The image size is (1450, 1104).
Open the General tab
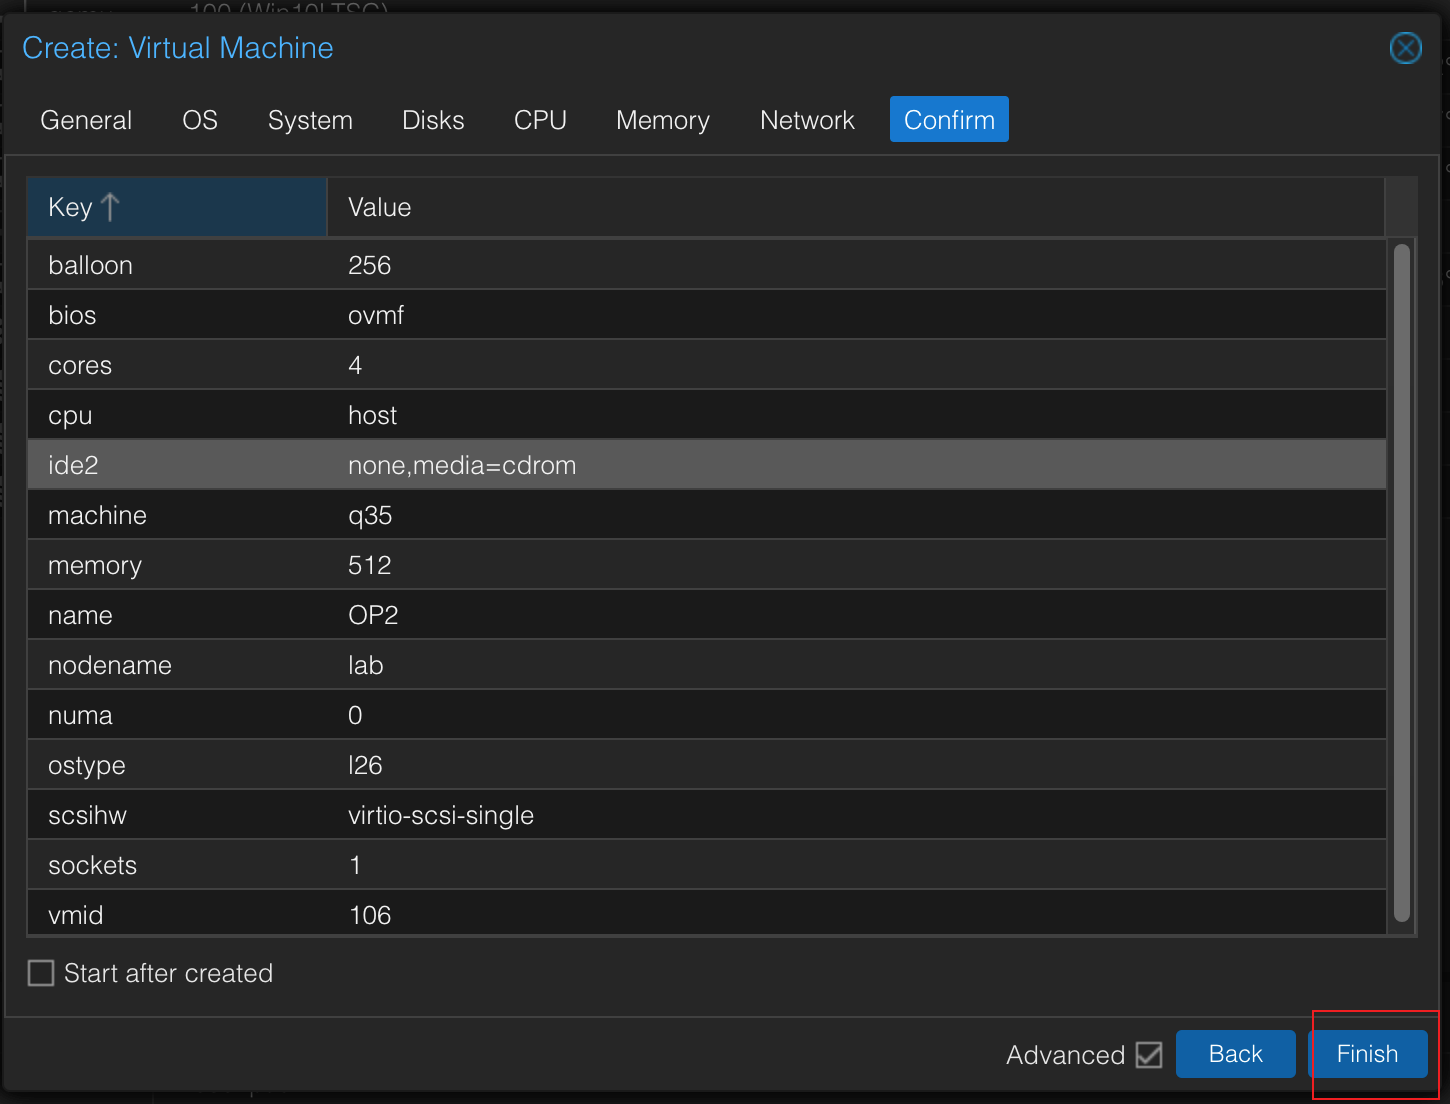click(x=86, y=120)
